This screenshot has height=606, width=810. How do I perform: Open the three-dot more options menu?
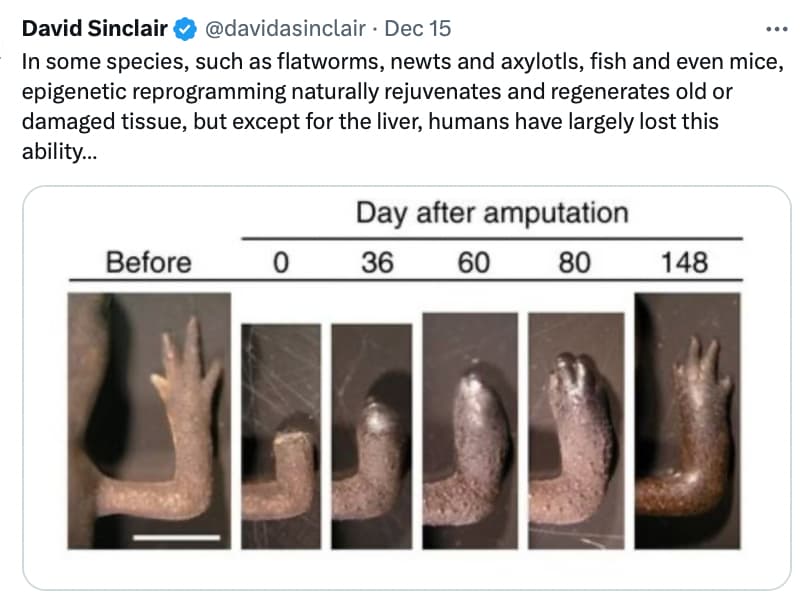pos(776,29)
